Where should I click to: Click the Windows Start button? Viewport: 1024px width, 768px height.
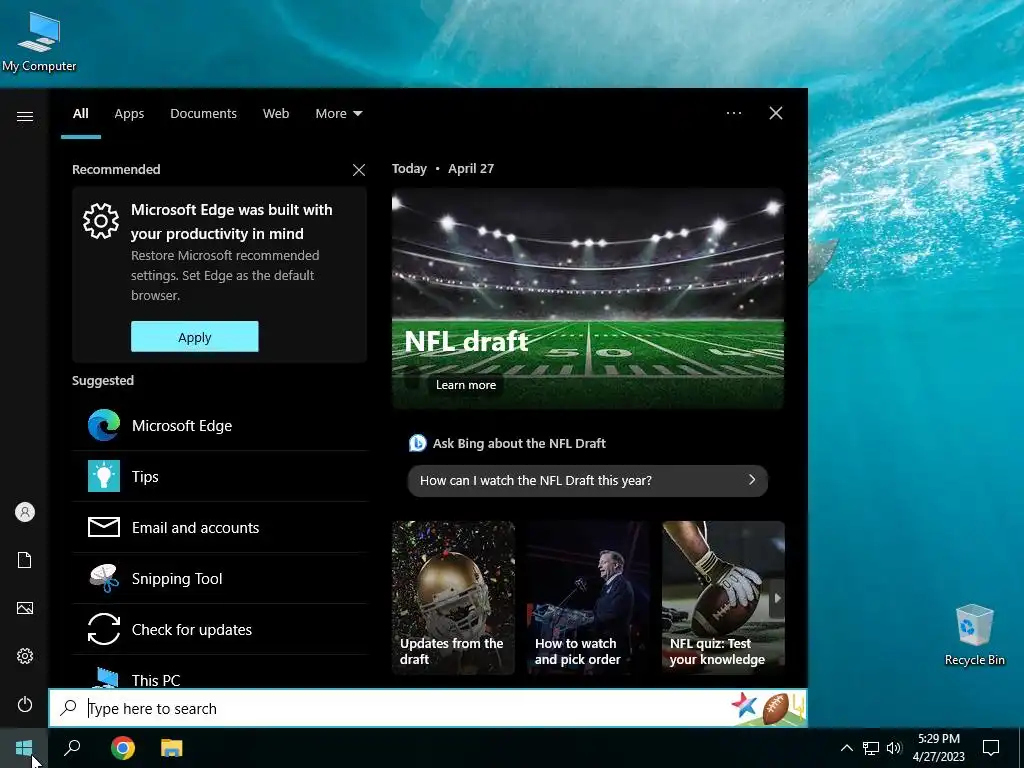point(24,748)
